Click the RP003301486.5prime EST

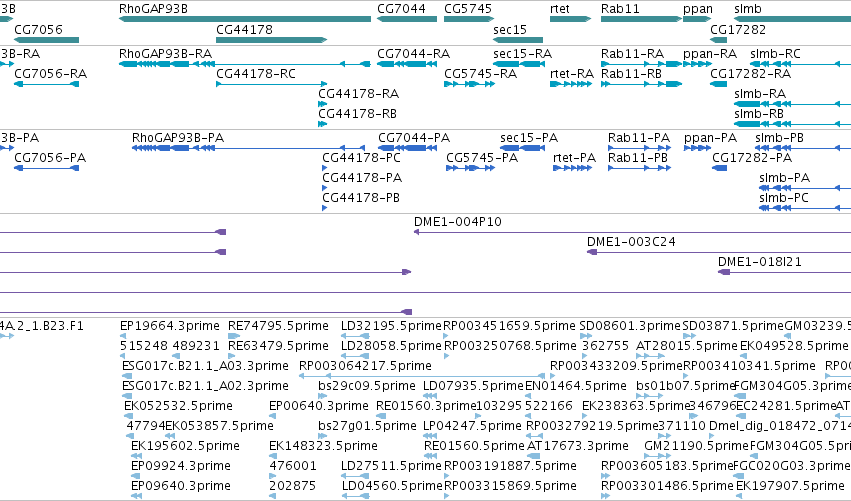(606, 496)
